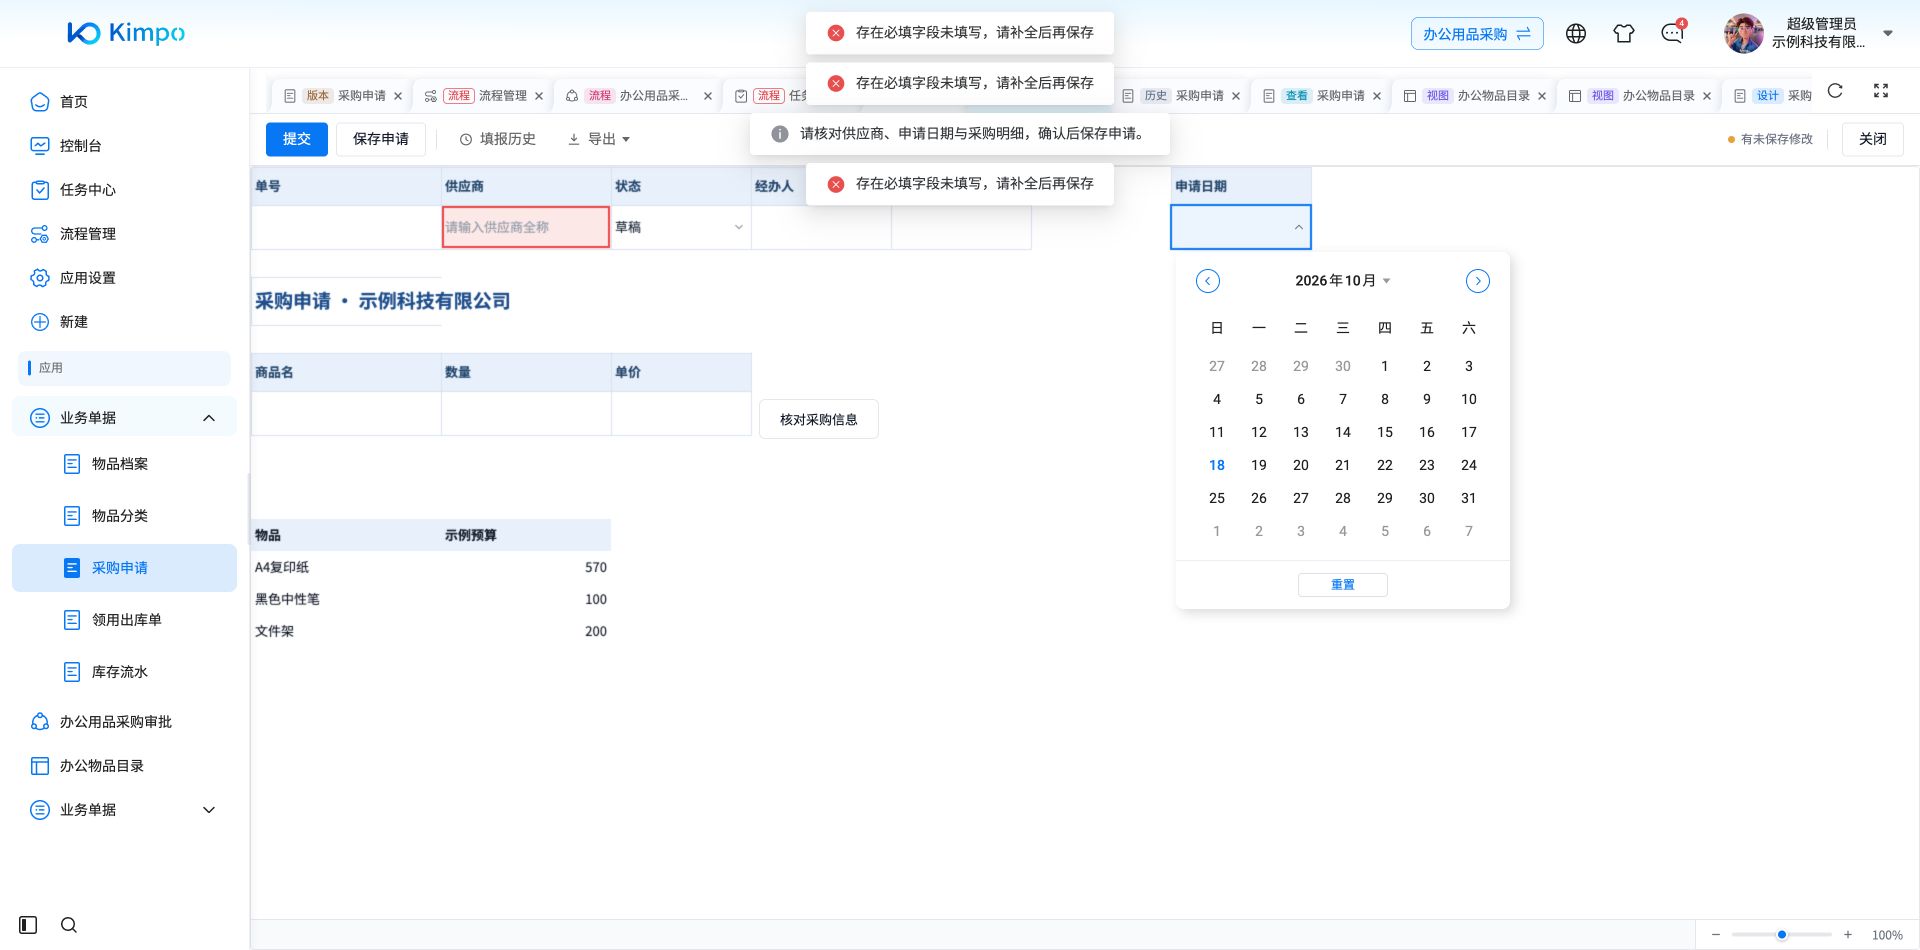Click the 关闭 button
The height and width of the screenshot is (950, 1920).
pos(1873,139)
